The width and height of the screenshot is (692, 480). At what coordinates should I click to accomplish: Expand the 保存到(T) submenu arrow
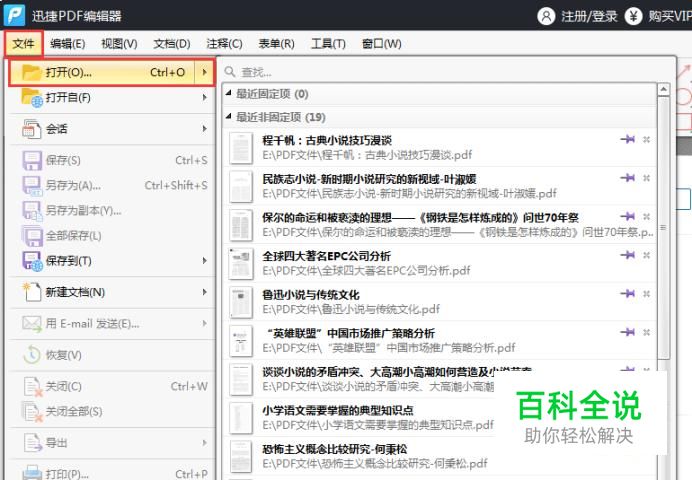tap(204, 261)
